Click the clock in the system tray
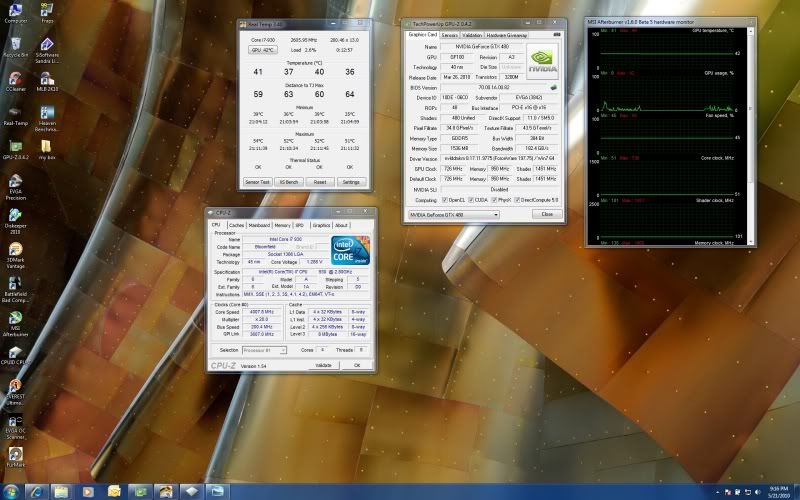The width and height of the screenshot is (800, 500). click(778, 492)
